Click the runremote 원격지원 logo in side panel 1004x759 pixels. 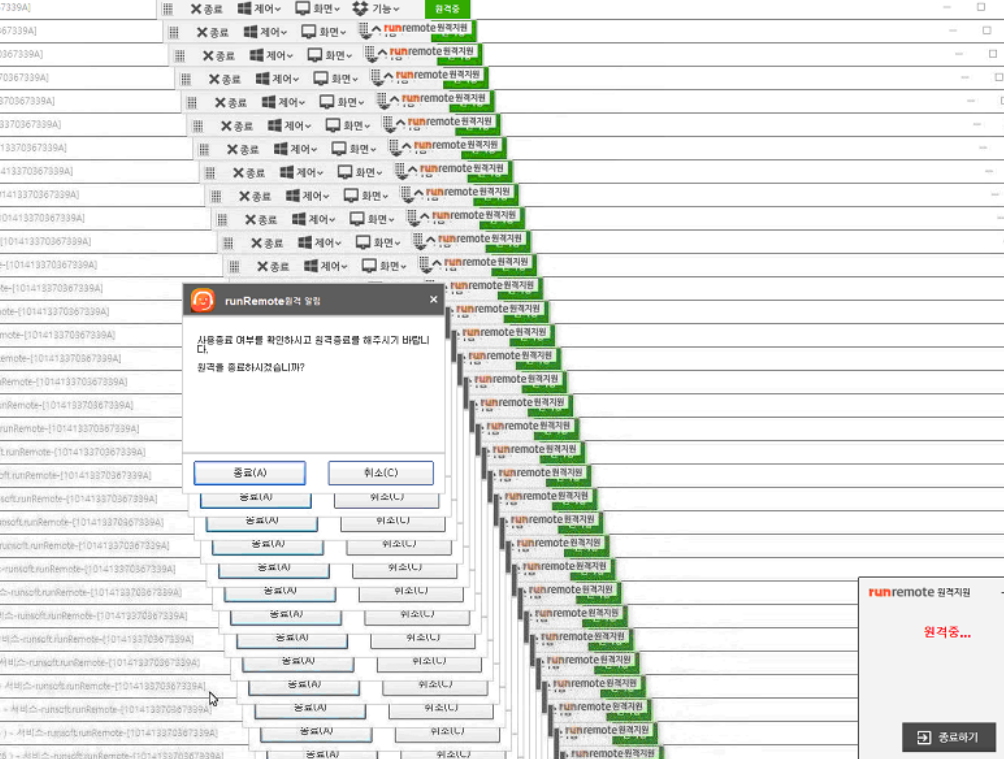[x=919, y=592]
